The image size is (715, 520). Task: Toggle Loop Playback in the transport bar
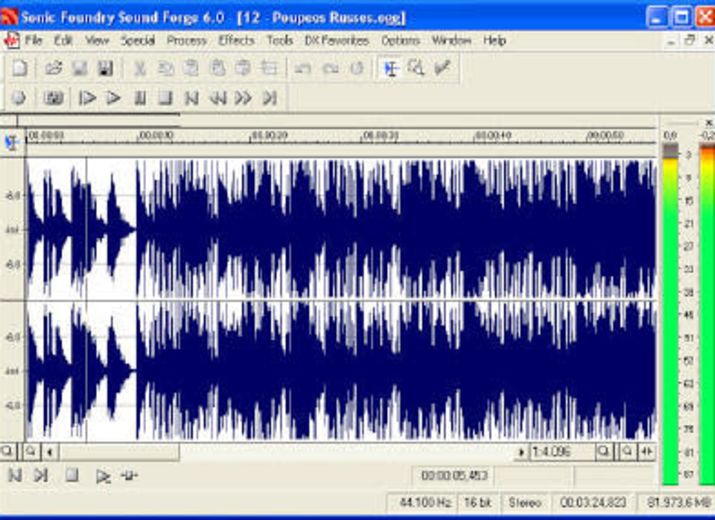coord(53,98)
